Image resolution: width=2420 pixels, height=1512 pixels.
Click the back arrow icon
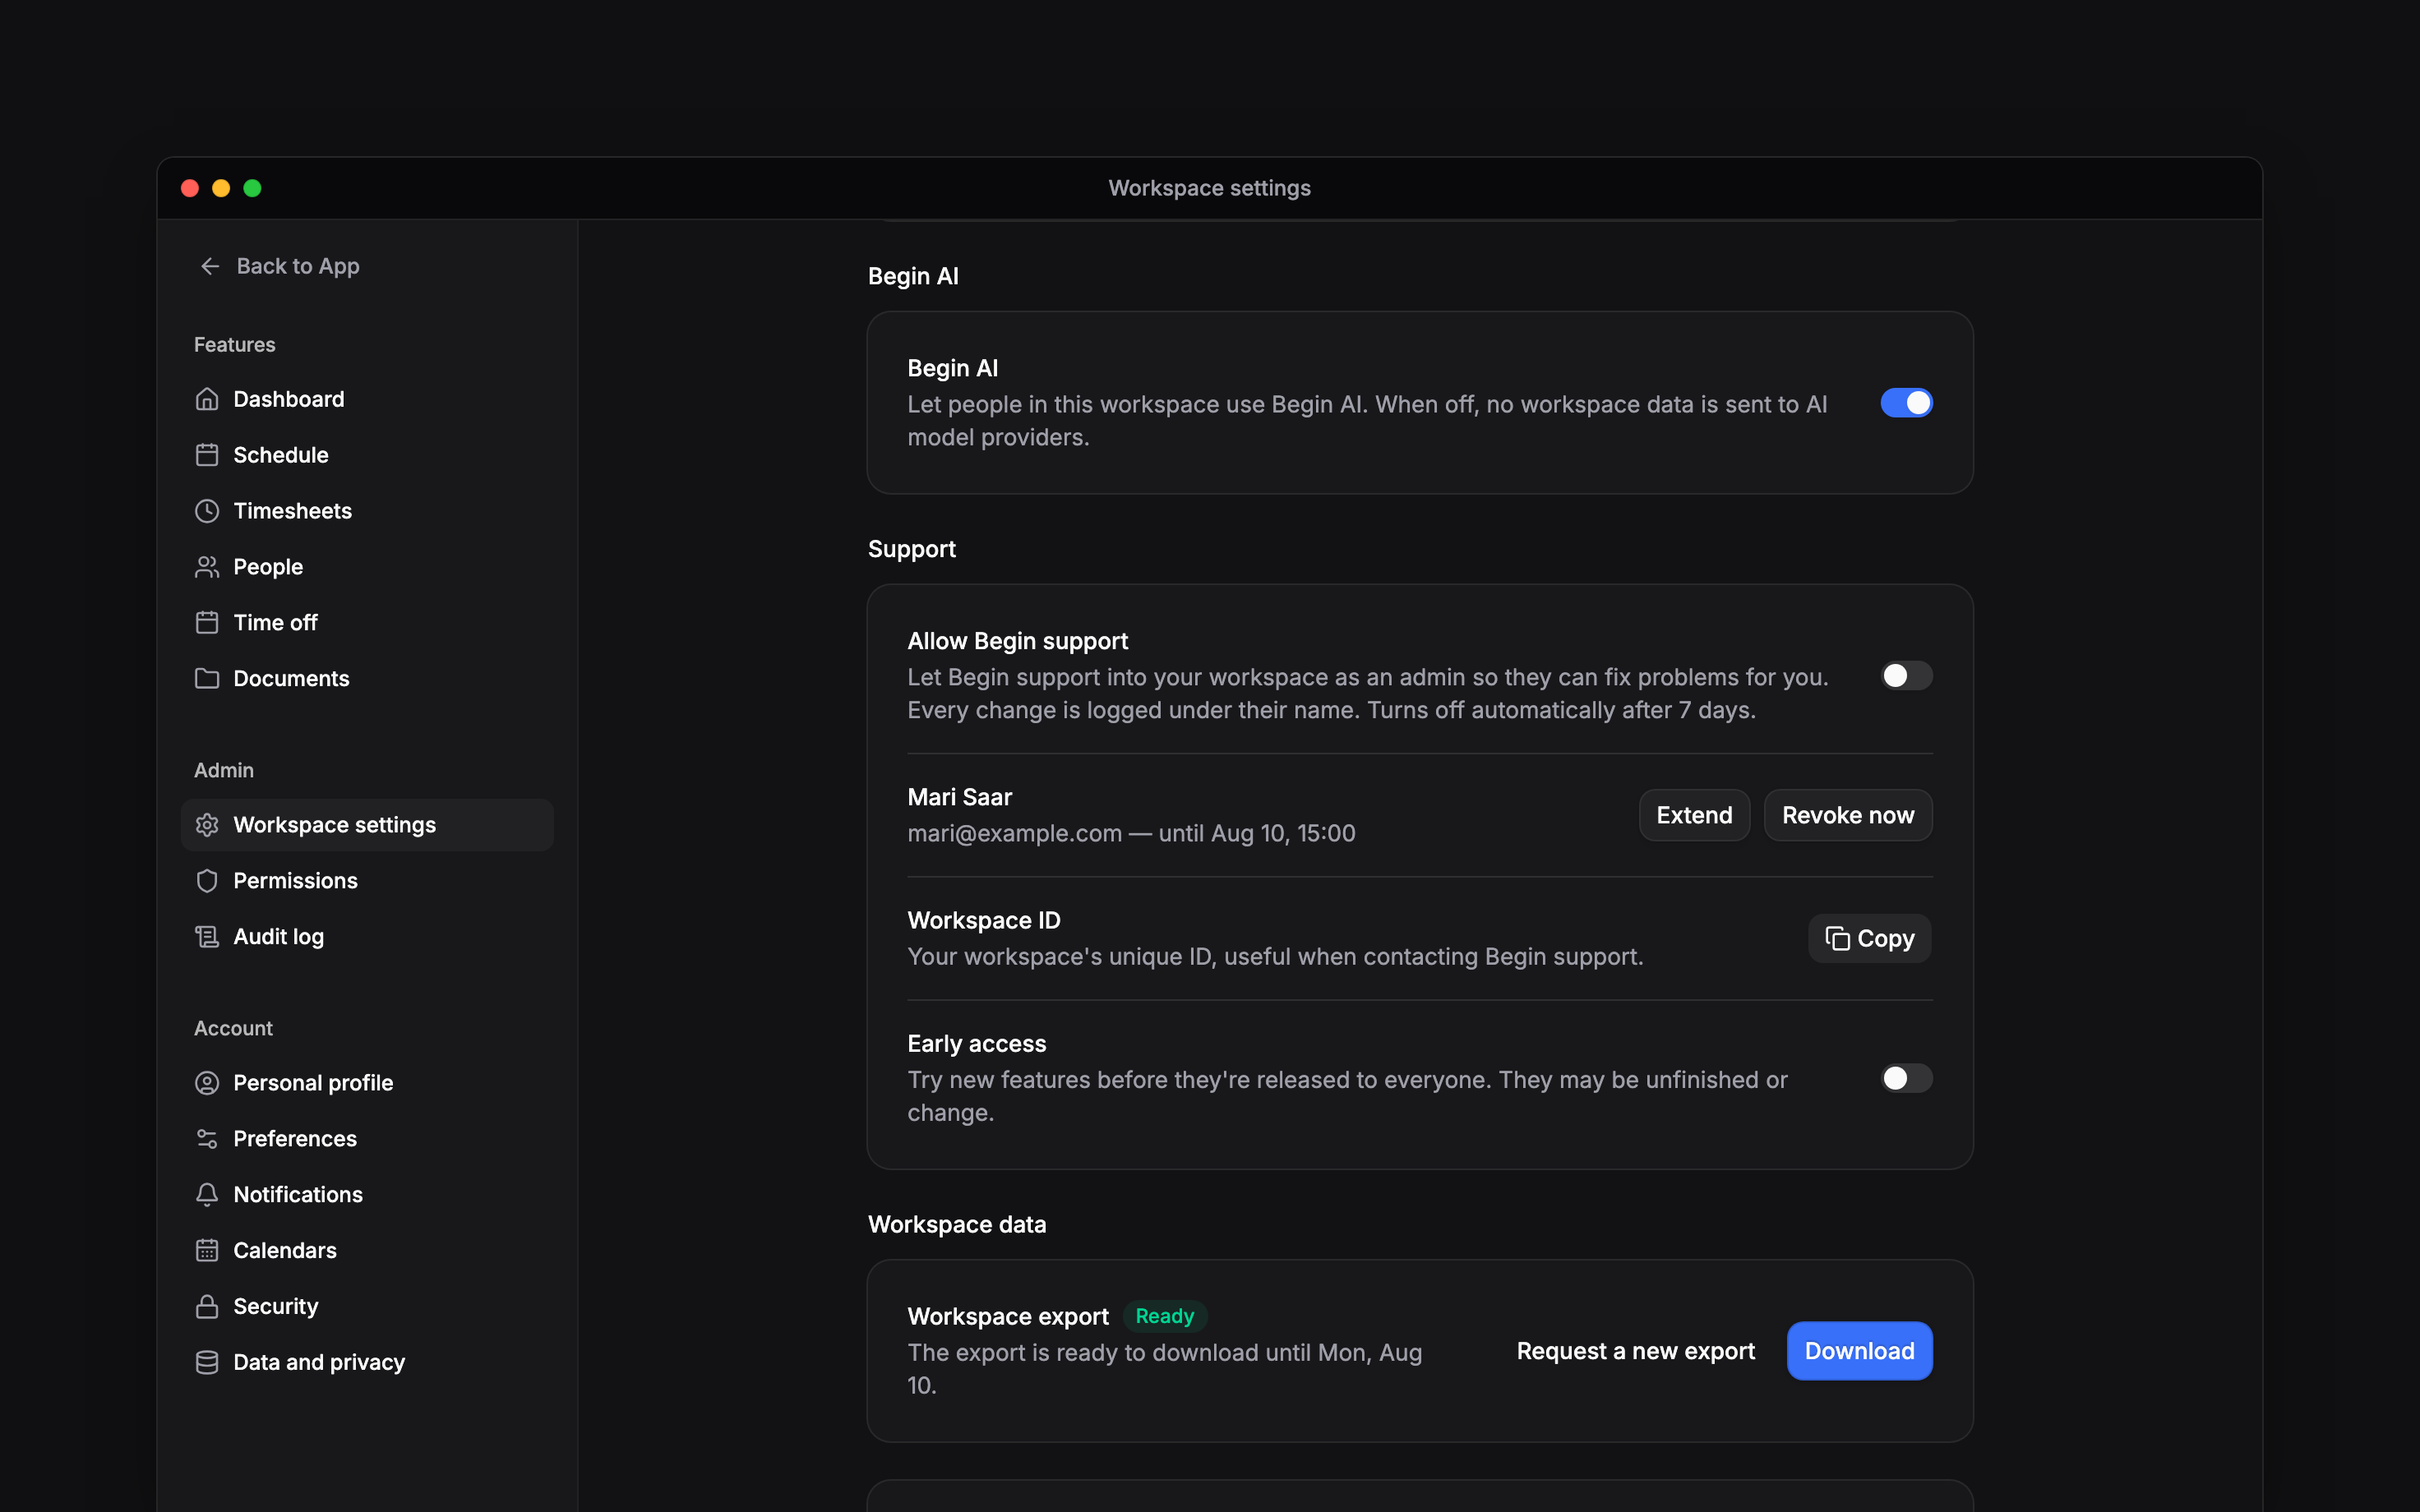pos(210,266)
